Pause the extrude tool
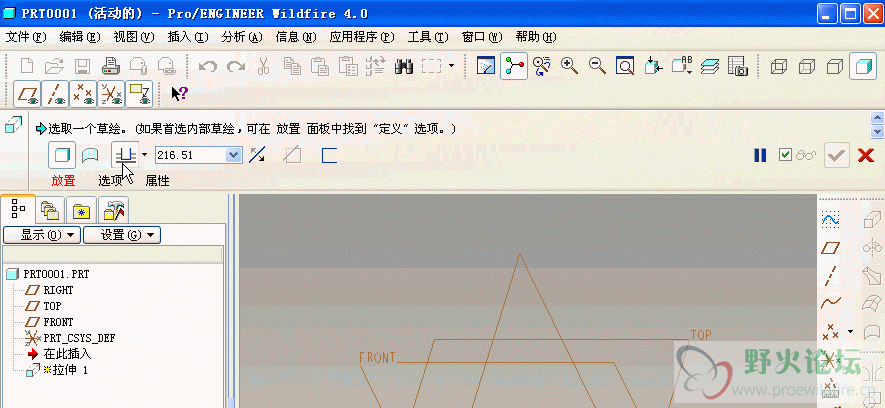 click(x=760, y=155)
